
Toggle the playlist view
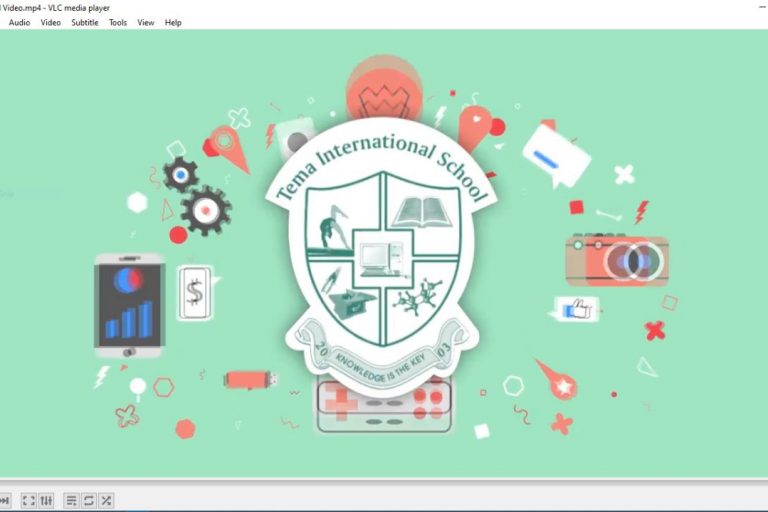[x=72, y=500]
